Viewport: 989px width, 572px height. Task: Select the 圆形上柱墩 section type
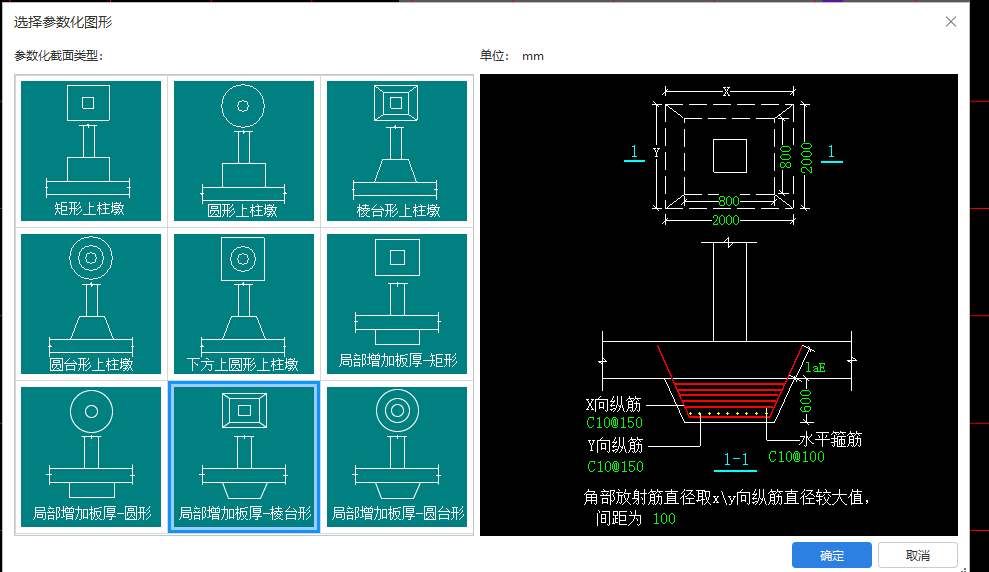[243, 151]
